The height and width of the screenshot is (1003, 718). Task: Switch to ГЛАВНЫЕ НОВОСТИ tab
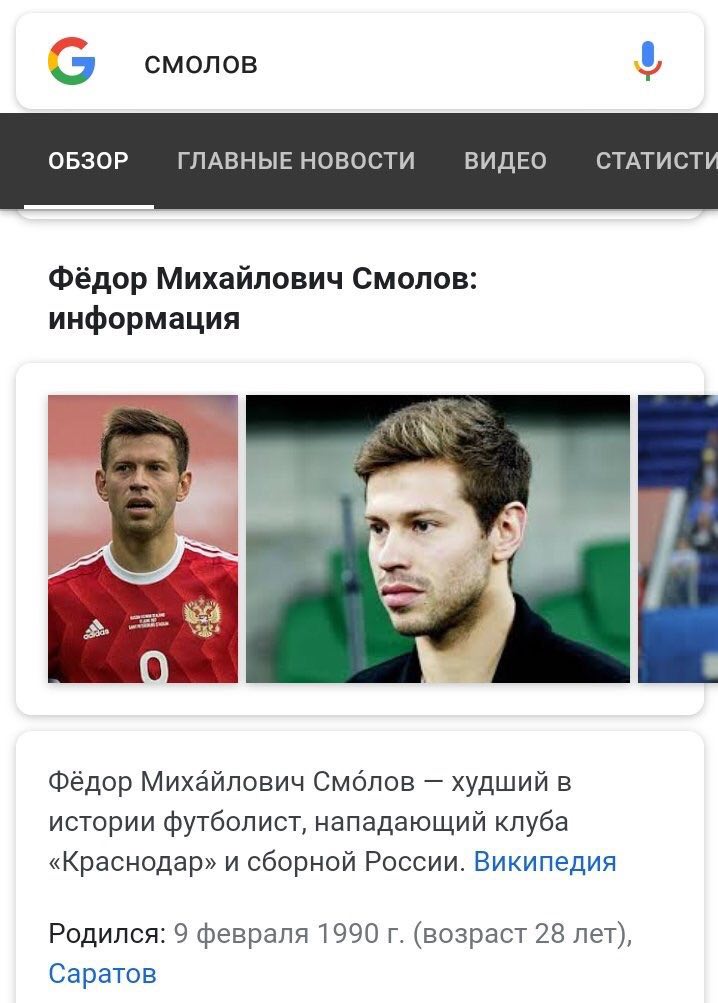(296, 161)
